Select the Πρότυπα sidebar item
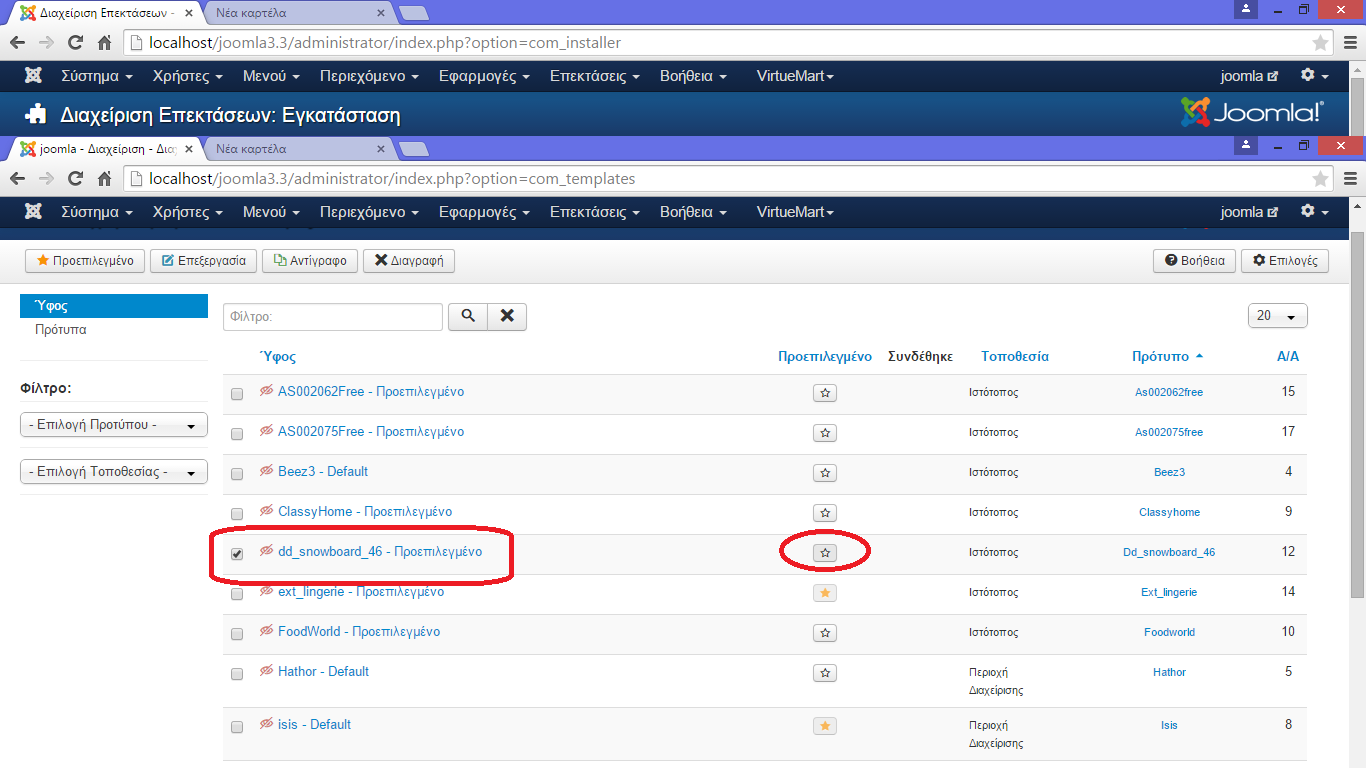This screenshot has height=768, width=1366. (x=61, y=330)
